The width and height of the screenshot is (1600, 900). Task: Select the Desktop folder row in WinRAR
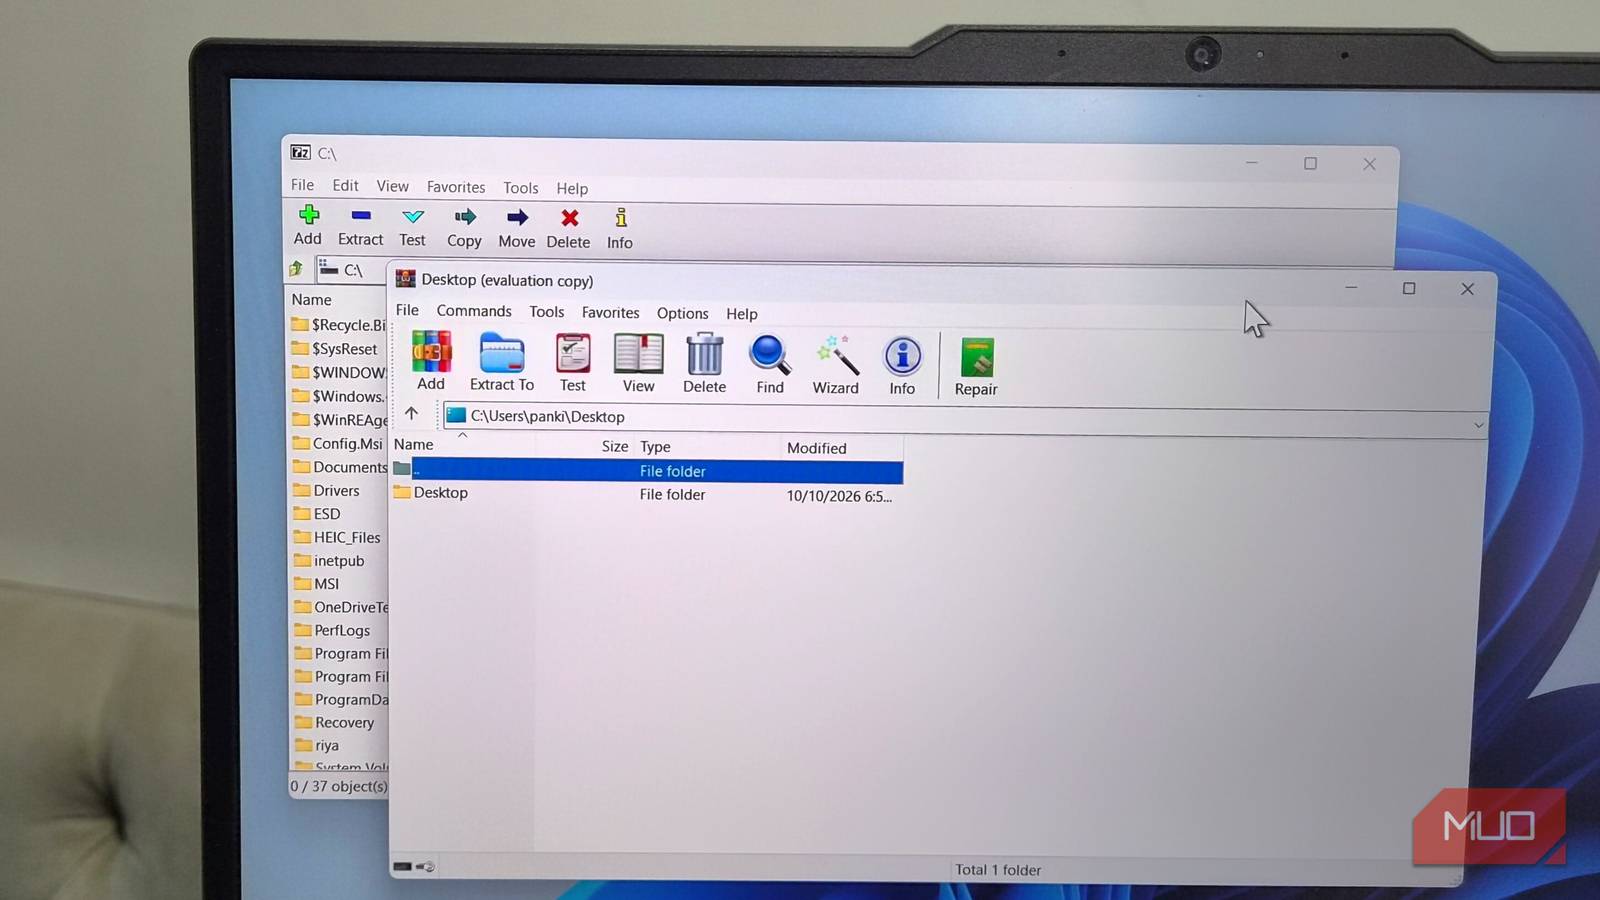647,494
